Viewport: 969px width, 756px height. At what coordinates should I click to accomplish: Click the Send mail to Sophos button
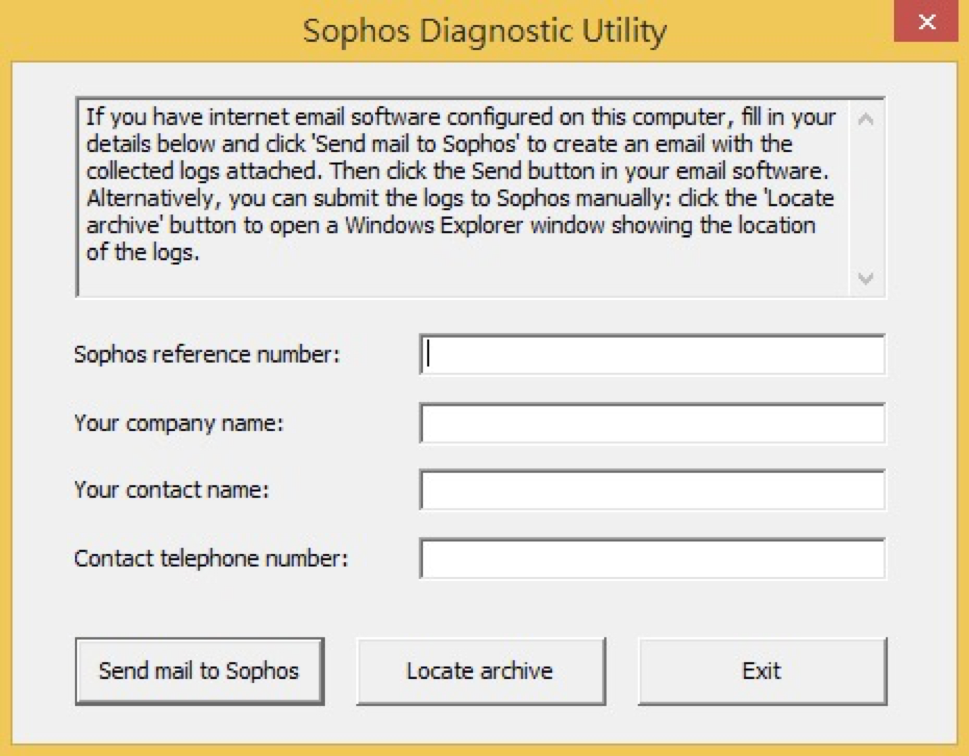200,671
